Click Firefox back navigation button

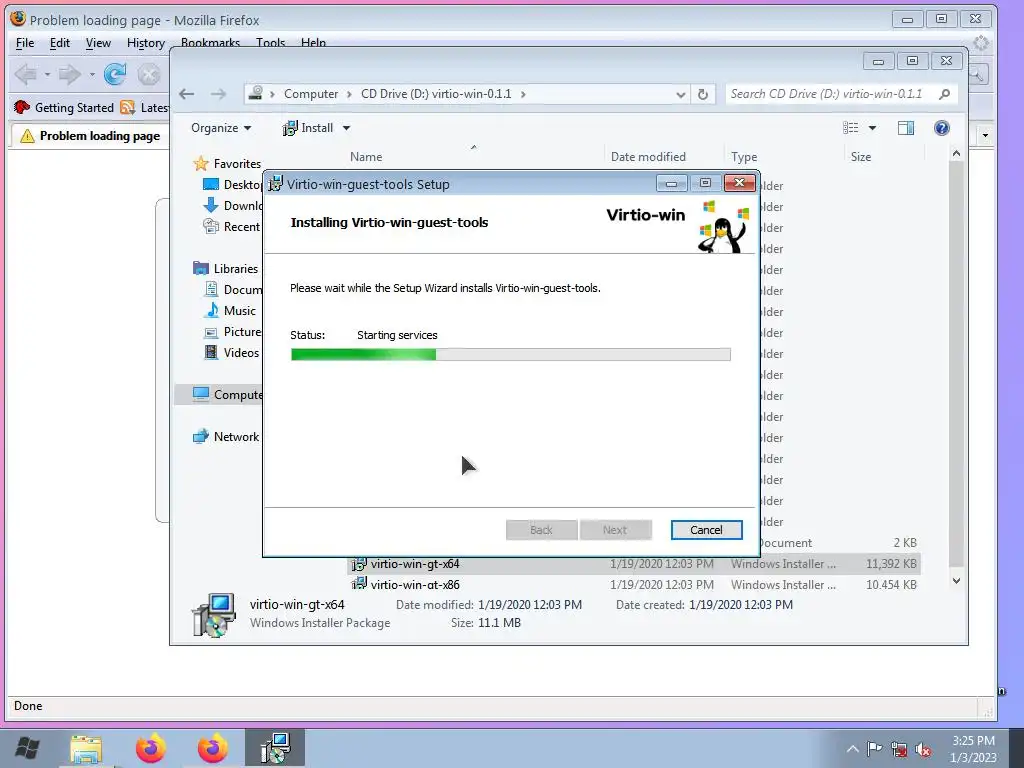coord(26,74)
